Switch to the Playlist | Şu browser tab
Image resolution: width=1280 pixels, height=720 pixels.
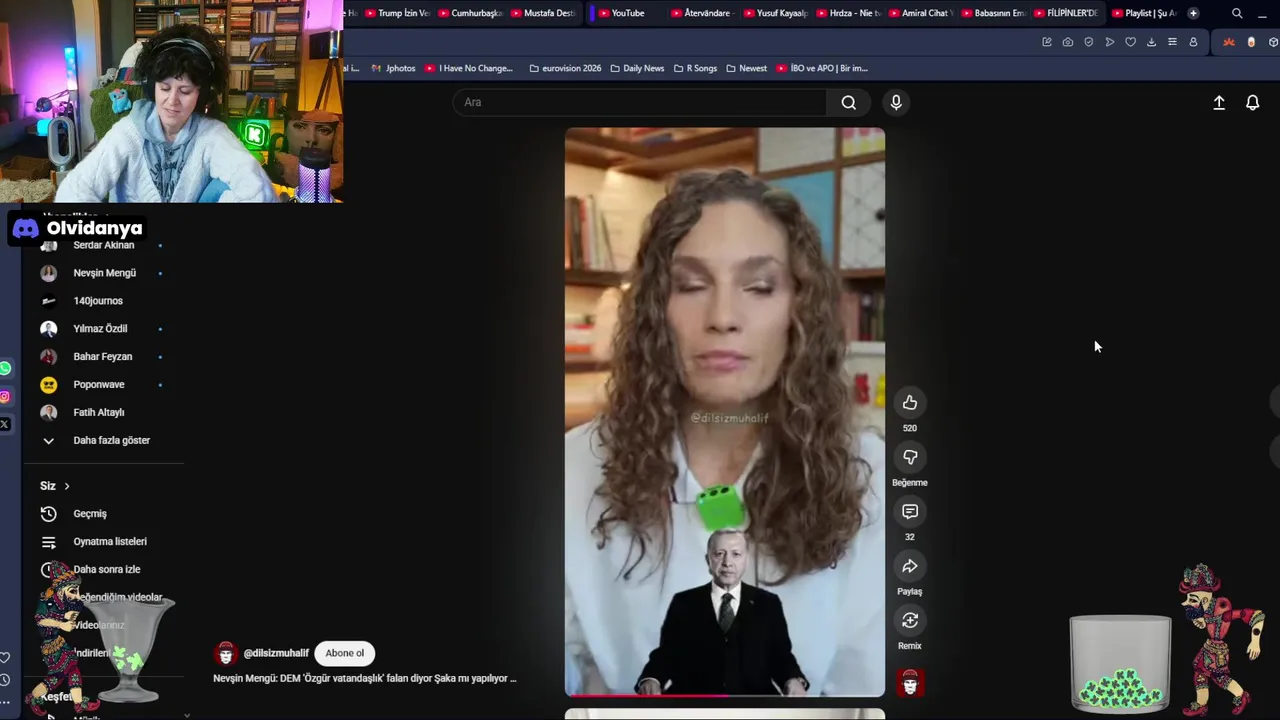(x=1144, y=13)
